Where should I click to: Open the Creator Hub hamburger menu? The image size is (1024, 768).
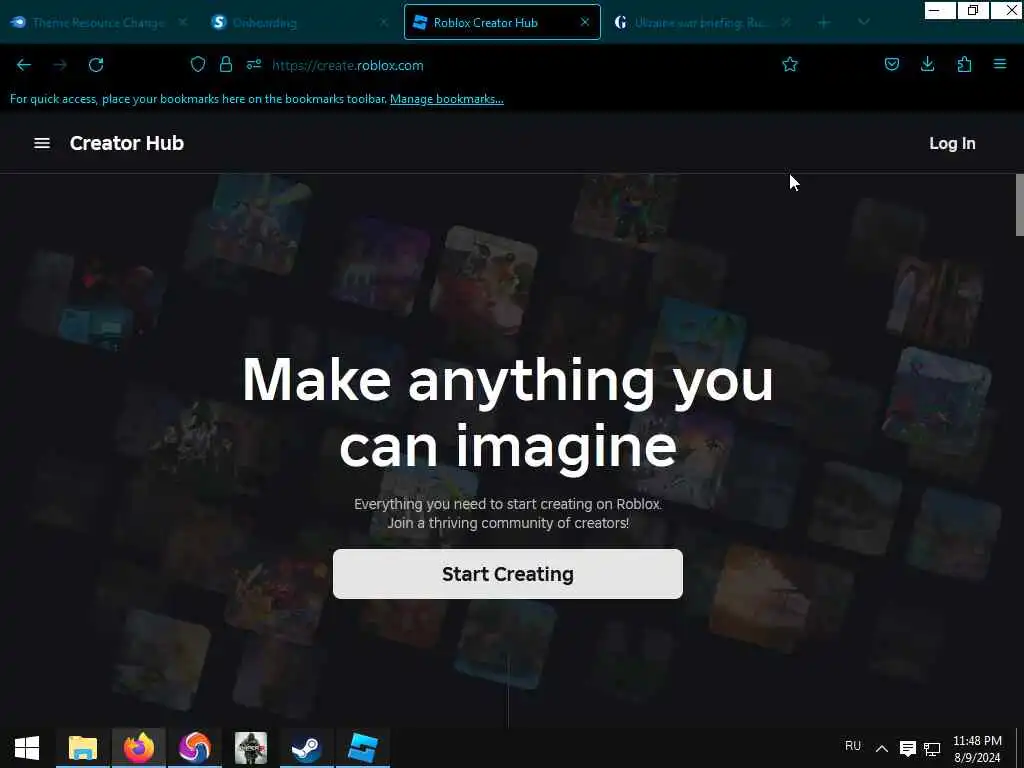[x=42, y=143]
